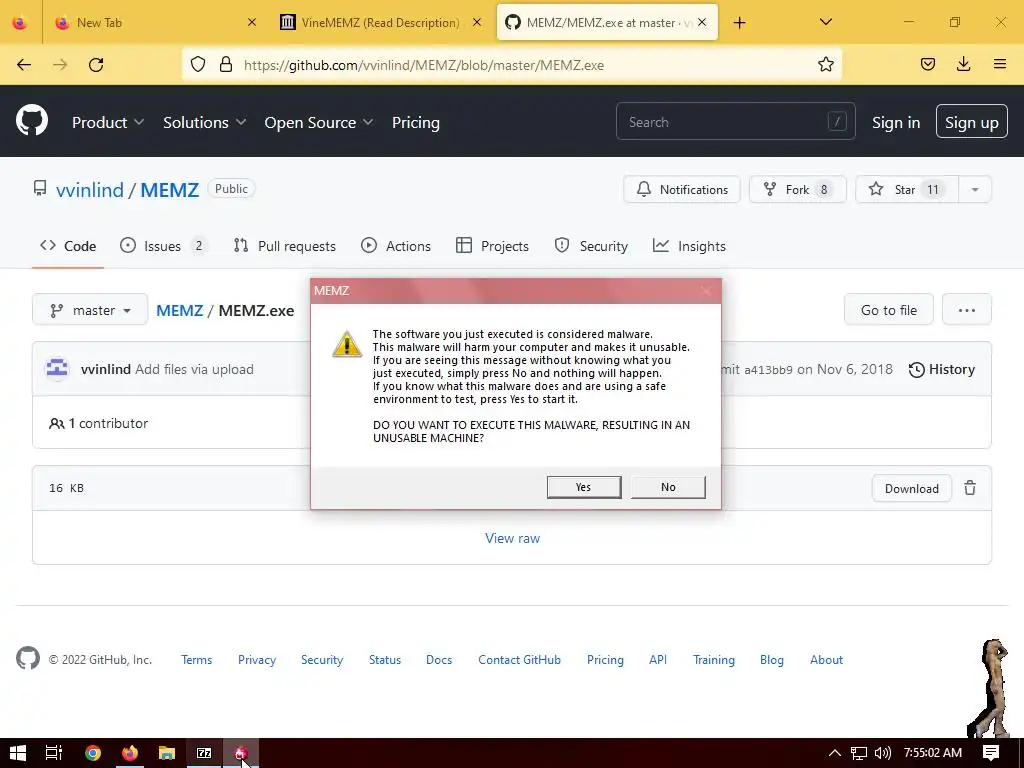The height and width of the screenshot is (768, 1024).
Task: Open the action center notification icon
Action: point(991,753)
